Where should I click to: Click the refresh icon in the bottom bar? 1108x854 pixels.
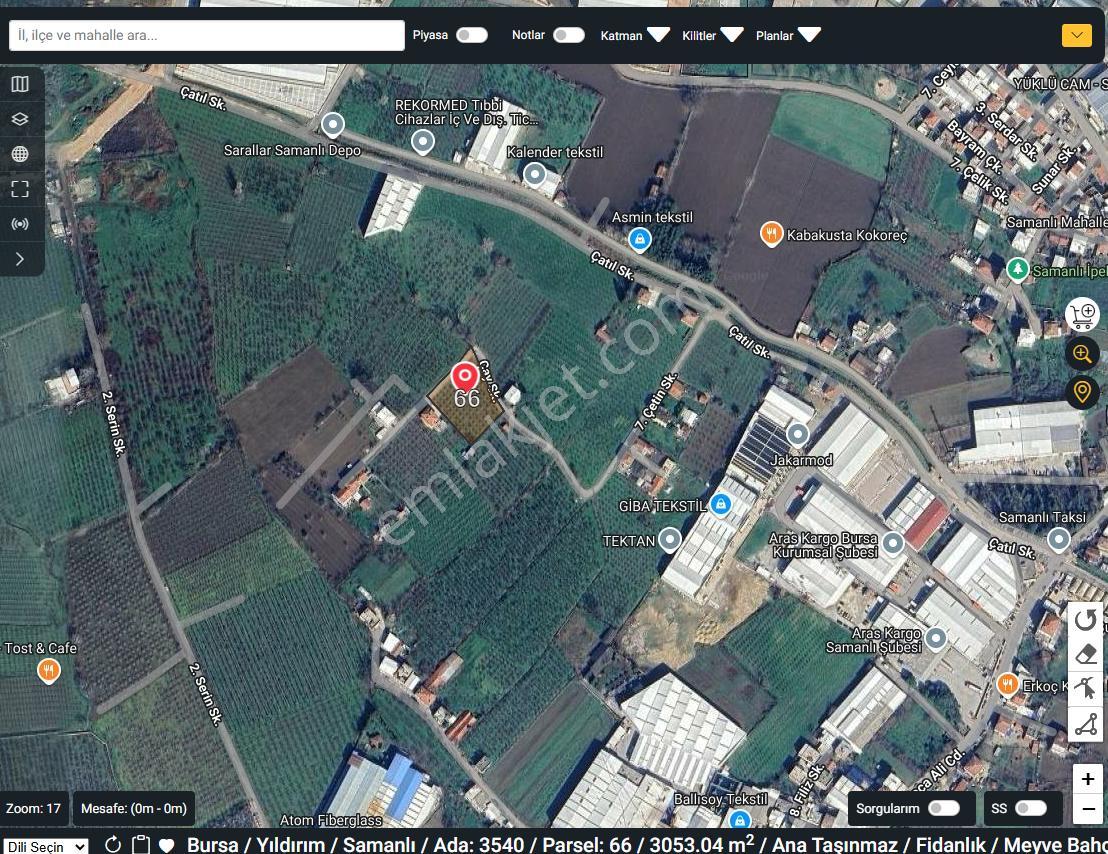pos(112,845)
